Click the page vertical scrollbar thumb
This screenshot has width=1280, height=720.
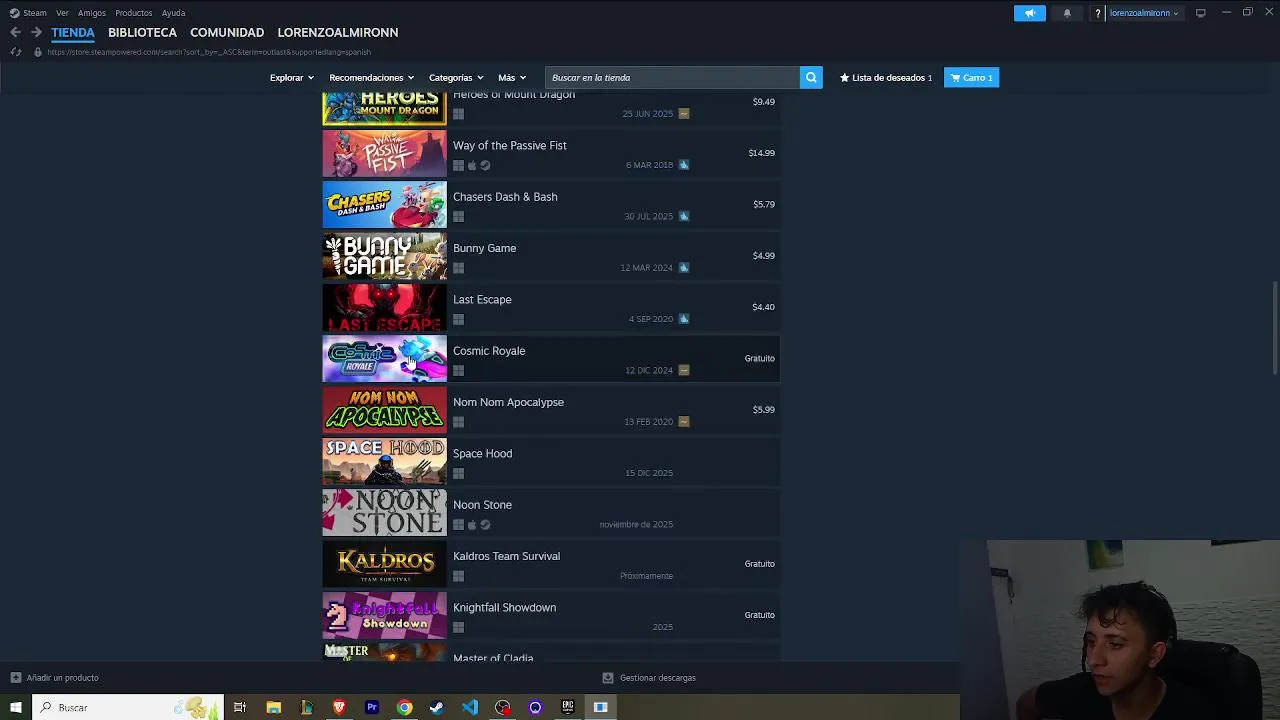coord(1274,329)
